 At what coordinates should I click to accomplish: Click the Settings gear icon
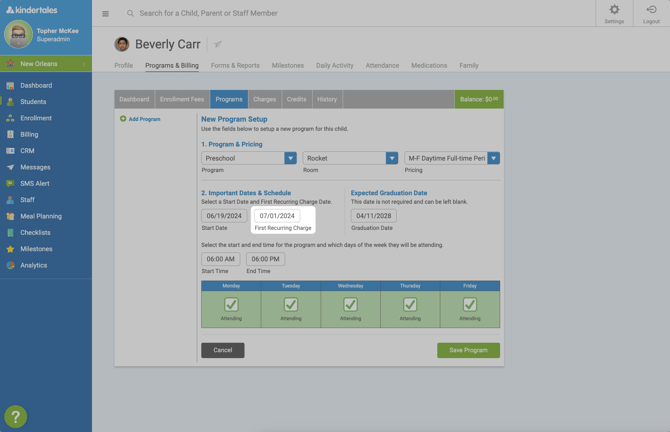pyautogui.click(x=614, y=10)
